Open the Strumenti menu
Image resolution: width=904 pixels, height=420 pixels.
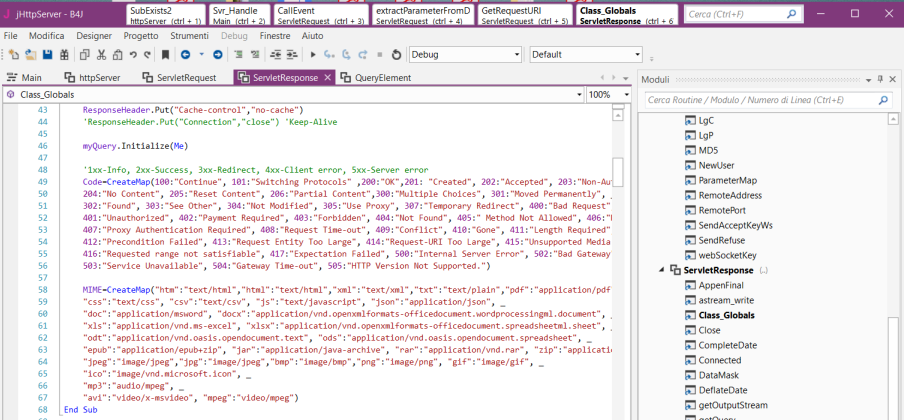189,35
